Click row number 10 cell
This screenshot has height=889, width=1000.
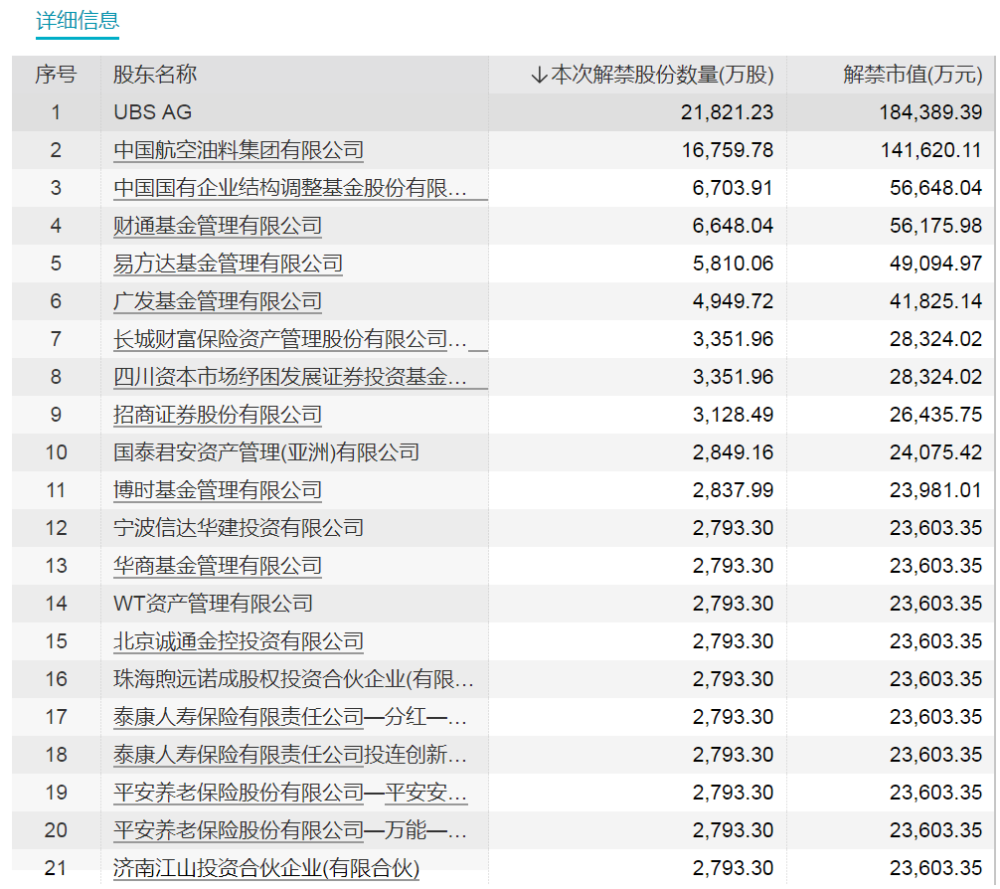point(56,453)
